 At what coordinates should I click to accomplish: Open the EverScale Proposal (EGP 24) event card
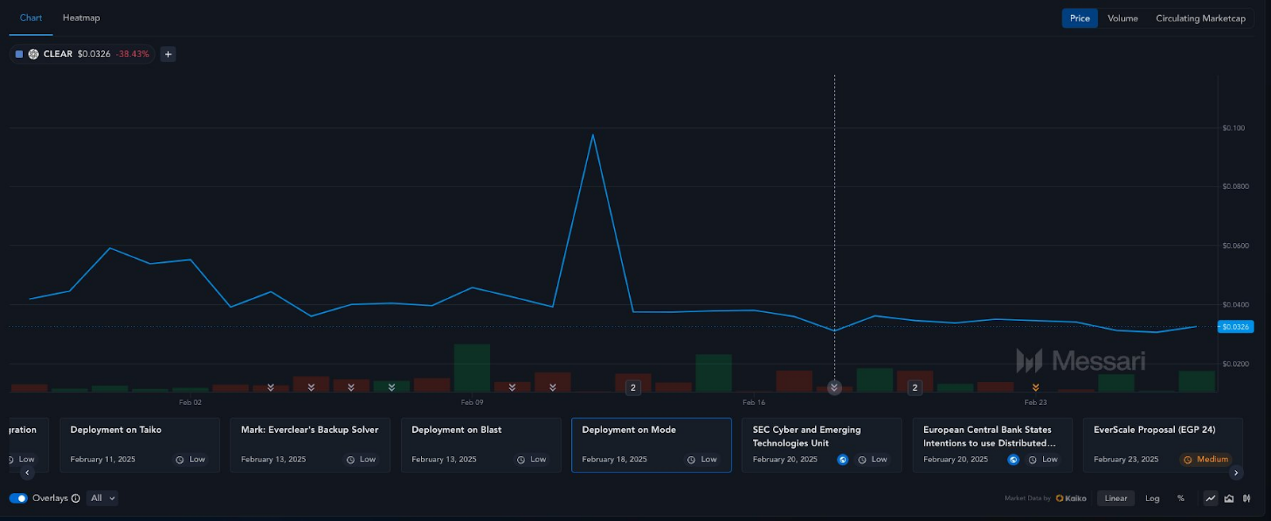pos(1162,444)
